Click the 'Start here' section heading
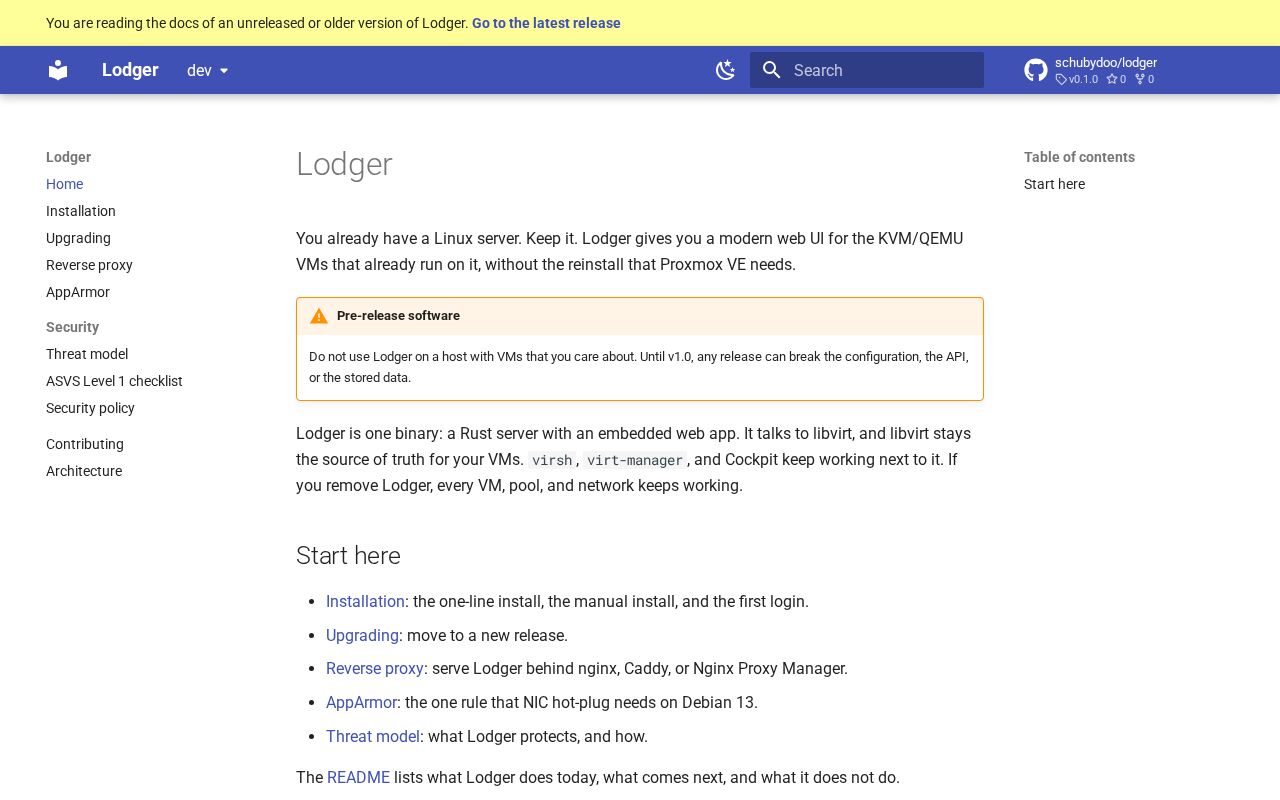Image resolution: width=1280 pixels, height=800 pixels. (348, 555)
